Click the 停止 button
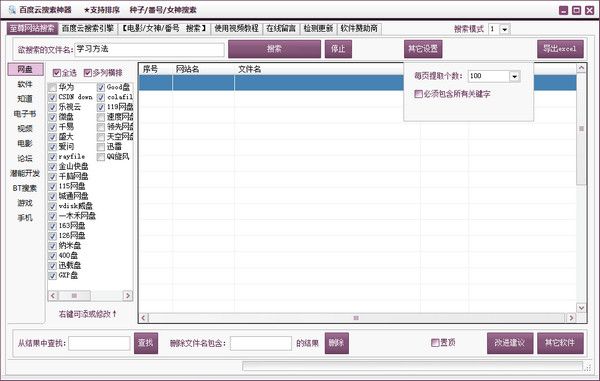Viewport: 600px width, 381px height. tap(338, 49)
